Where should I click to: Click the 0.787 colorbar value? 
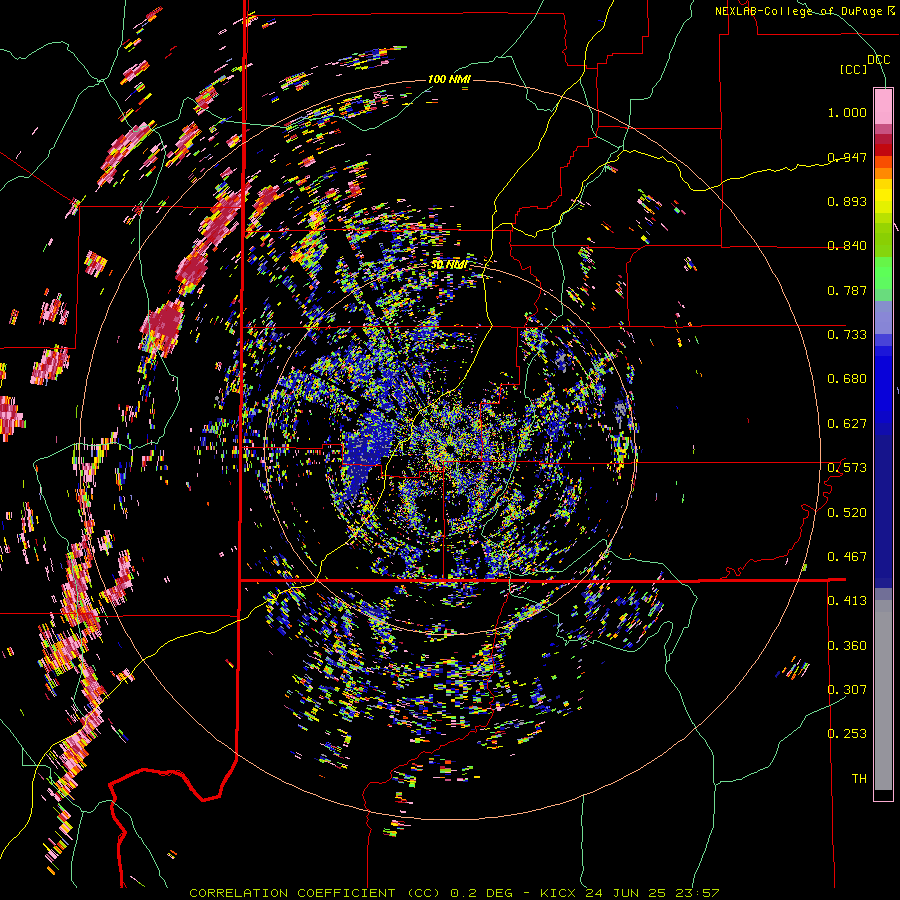[847, 290]
